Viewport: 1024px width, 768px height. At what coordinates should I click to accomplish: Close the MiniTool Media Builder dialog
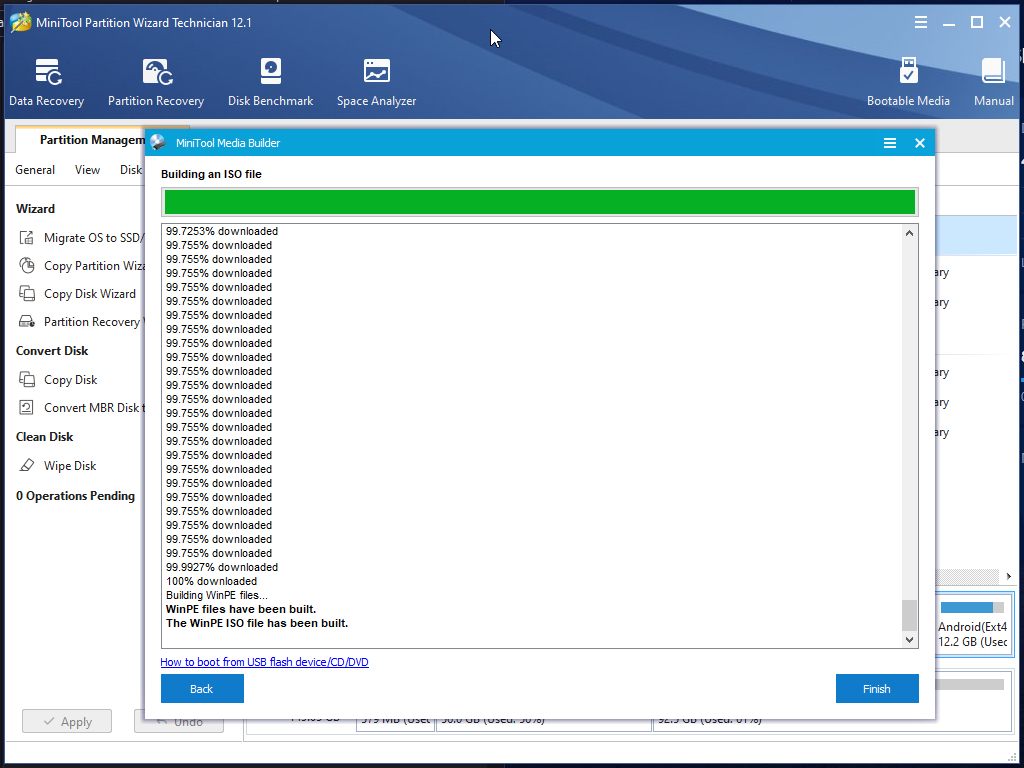[920, 143]
